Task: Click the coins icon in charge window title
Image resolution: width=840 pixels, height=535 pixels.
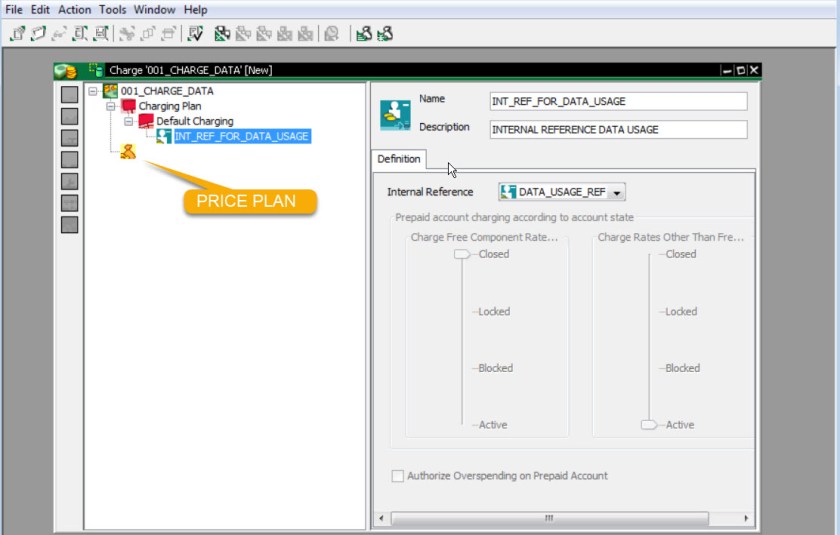Action: click(x=66, y=71)
